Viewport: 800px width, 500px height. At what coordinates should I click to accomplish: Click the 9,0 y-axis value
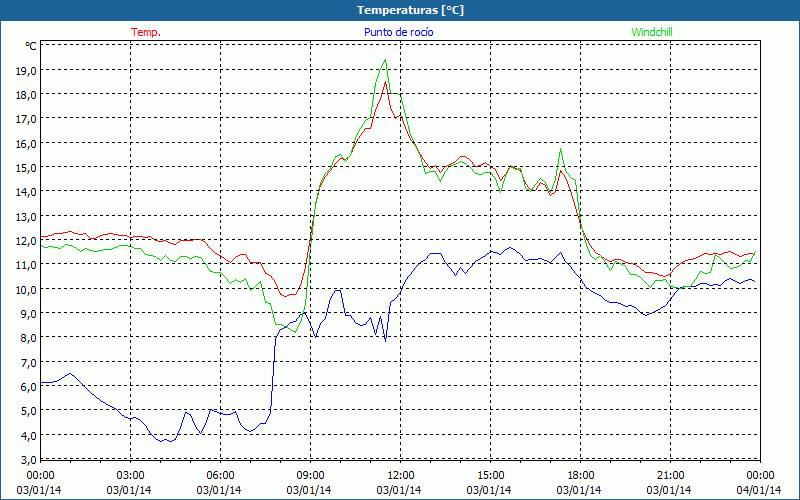click(x=29, y=313)
